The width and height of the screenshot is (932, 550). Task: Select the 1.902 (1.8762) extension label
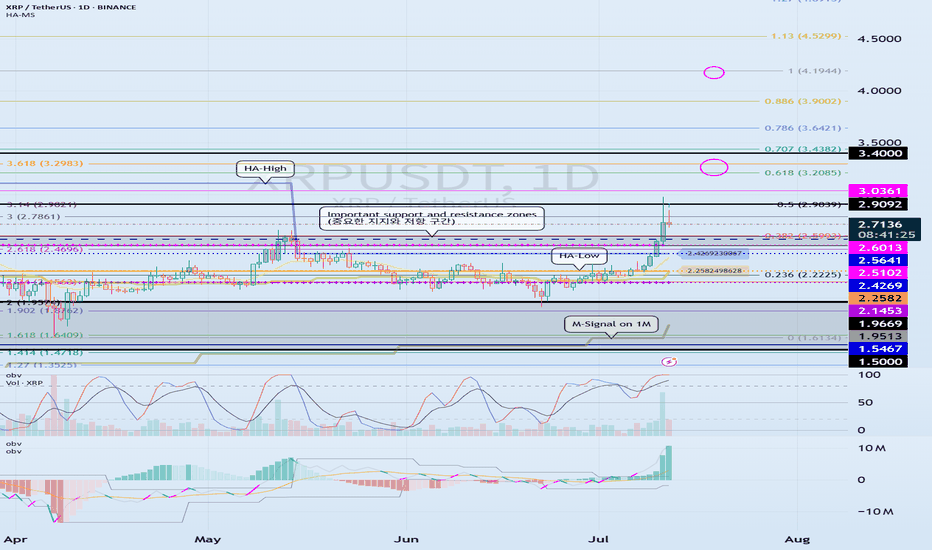pyautogui.click(x=45, y=311)
